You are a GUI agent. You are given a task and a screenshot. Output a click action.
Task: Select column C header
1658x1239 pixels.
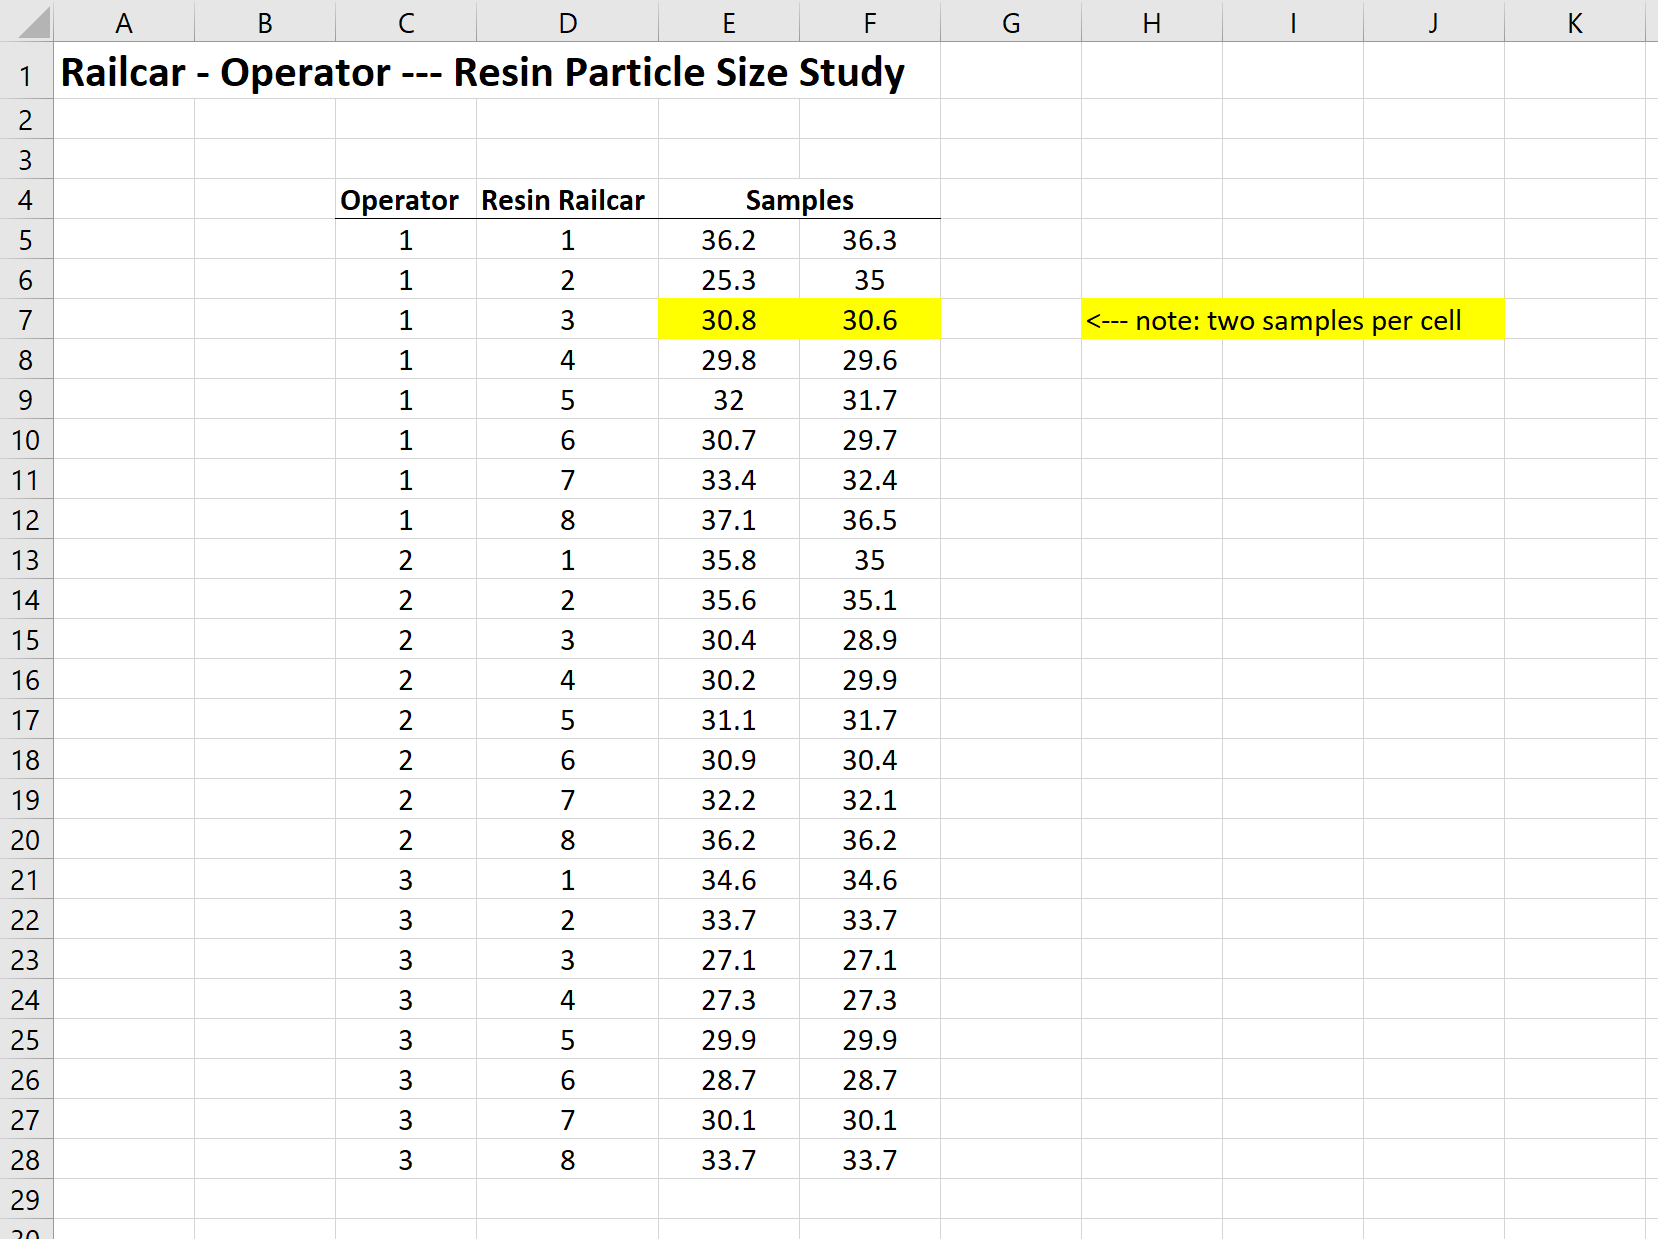pos(406,21)
